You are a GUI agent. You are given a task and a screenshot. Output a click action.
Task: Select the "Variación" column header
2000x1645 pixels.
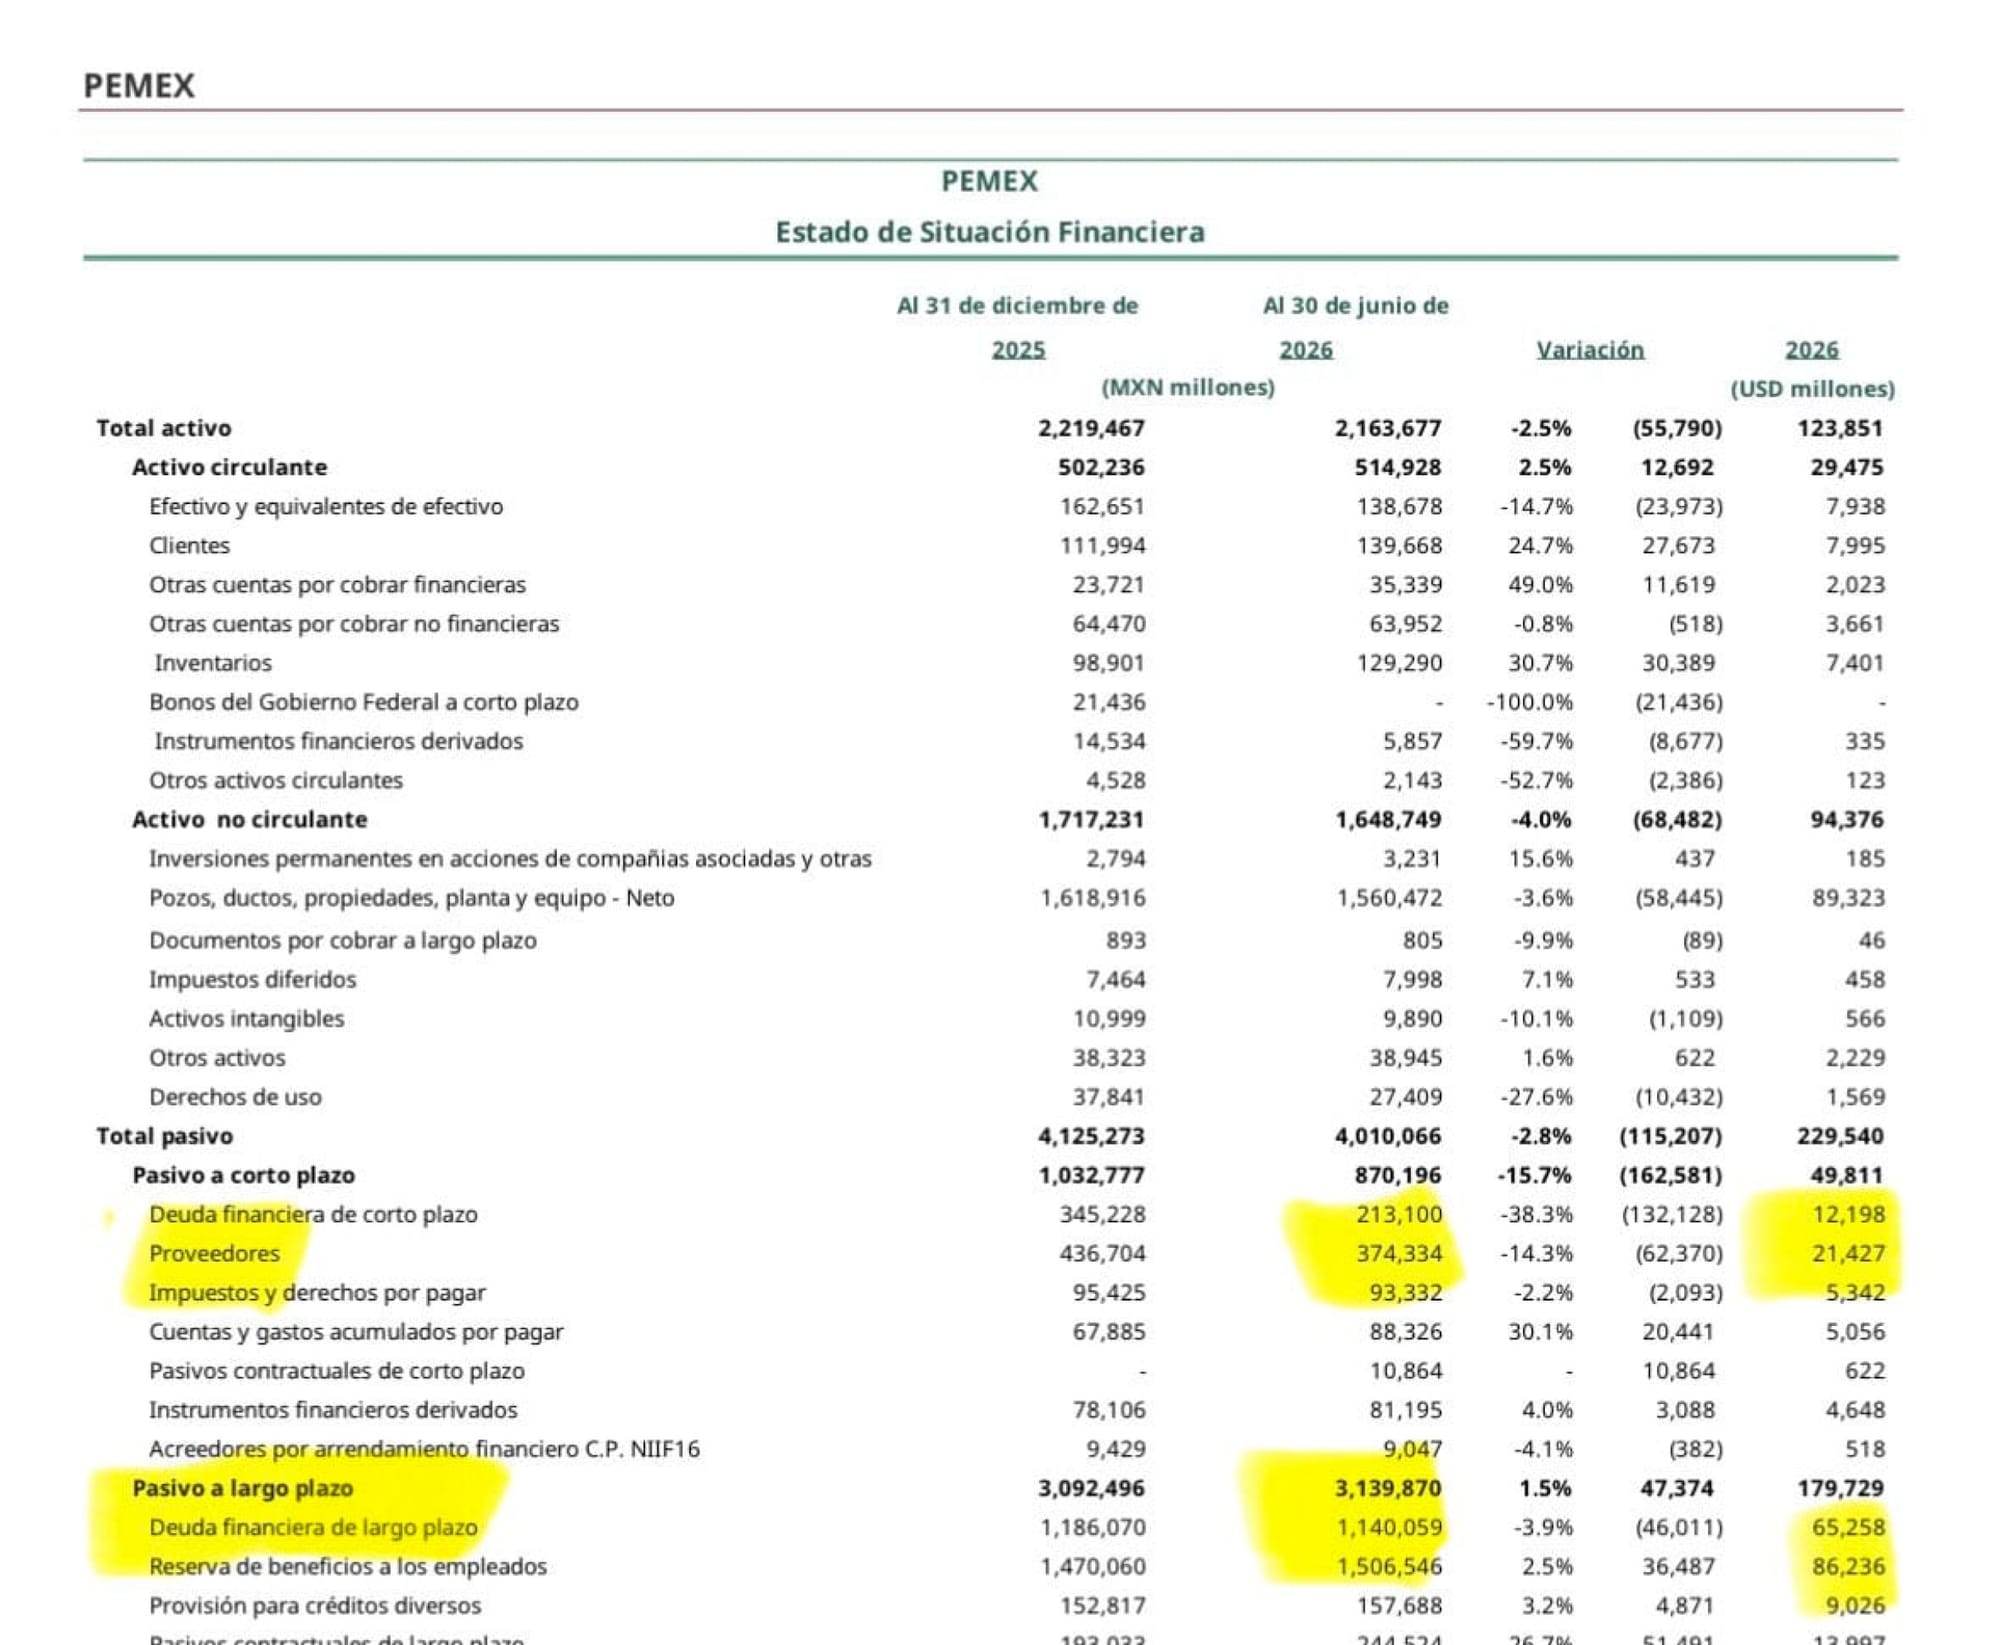click(1590, 350)
